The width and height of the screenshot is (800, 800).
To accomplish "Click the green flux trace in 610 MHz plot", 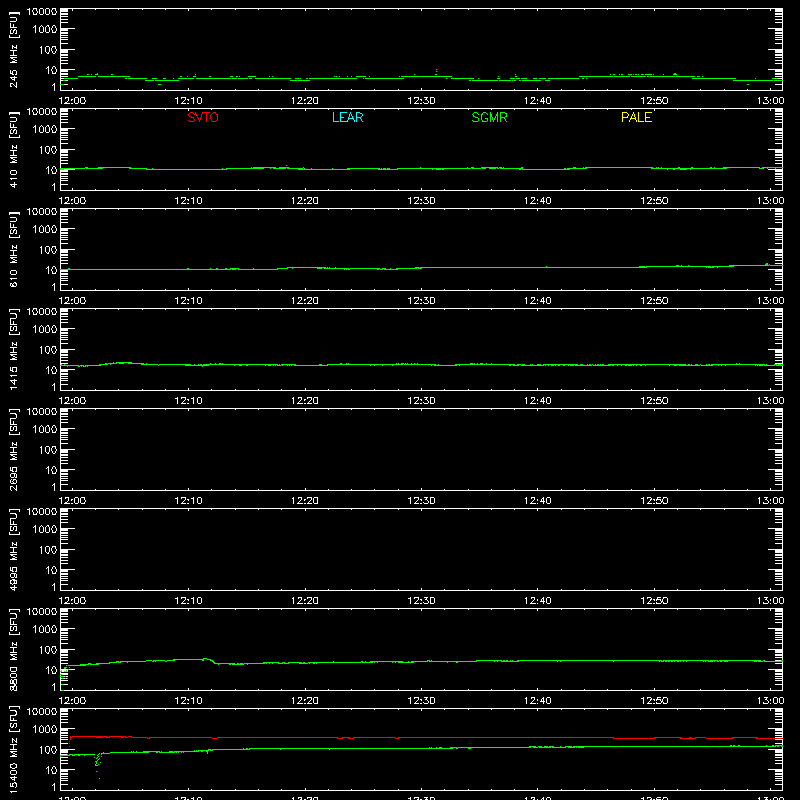I will 421,267.
